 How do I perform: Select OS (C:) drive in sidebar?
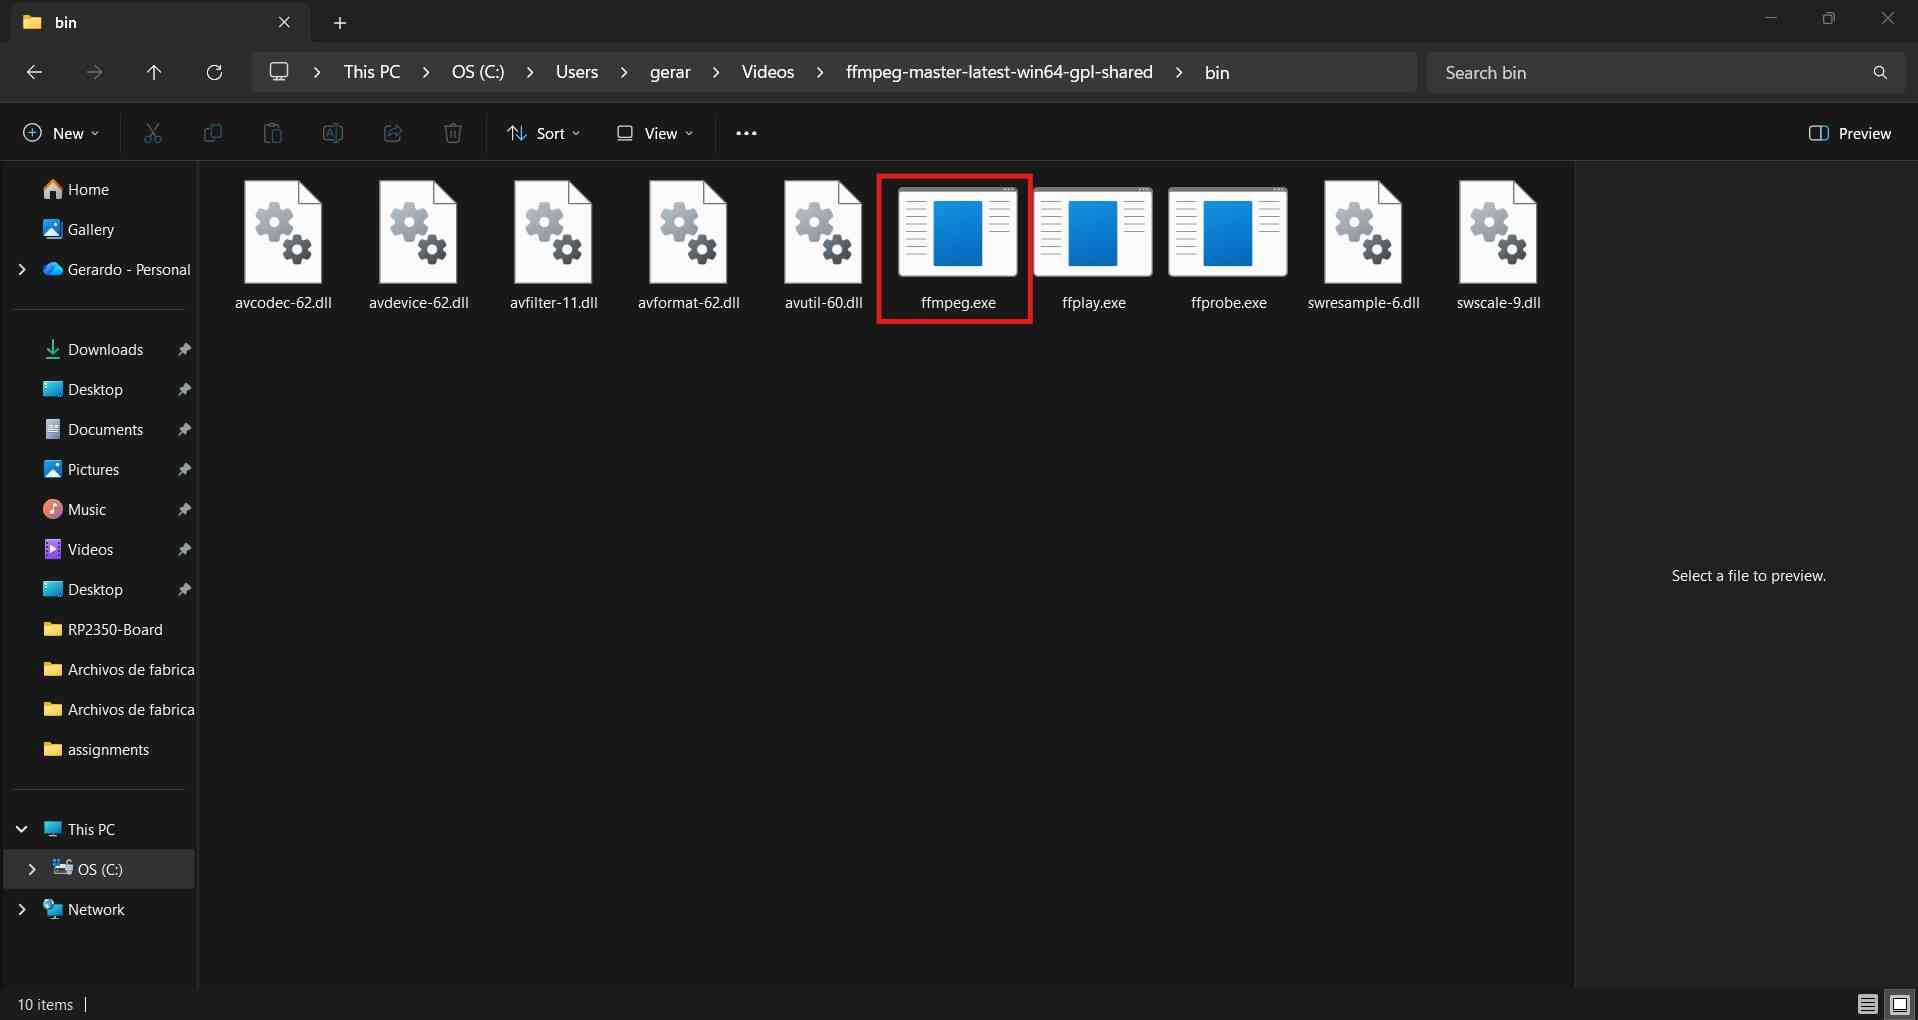[100, 869]
